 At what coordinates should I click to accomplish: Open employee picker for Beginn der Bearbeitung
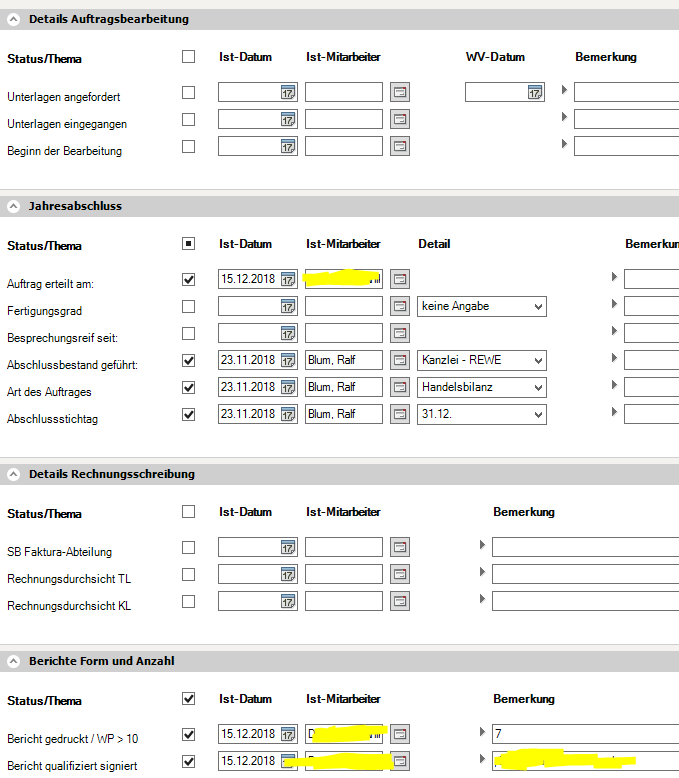pos(400,146)
